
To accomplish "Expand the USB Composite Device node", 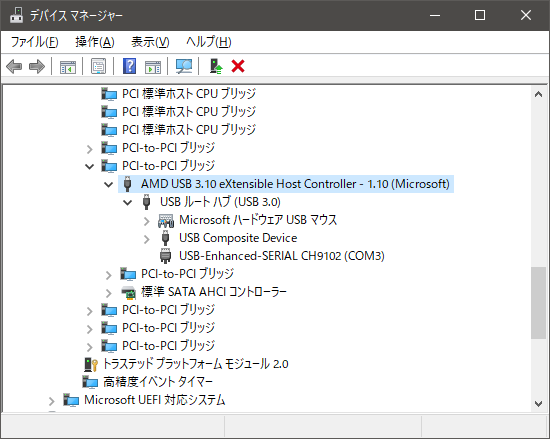I will coord(147,239).
